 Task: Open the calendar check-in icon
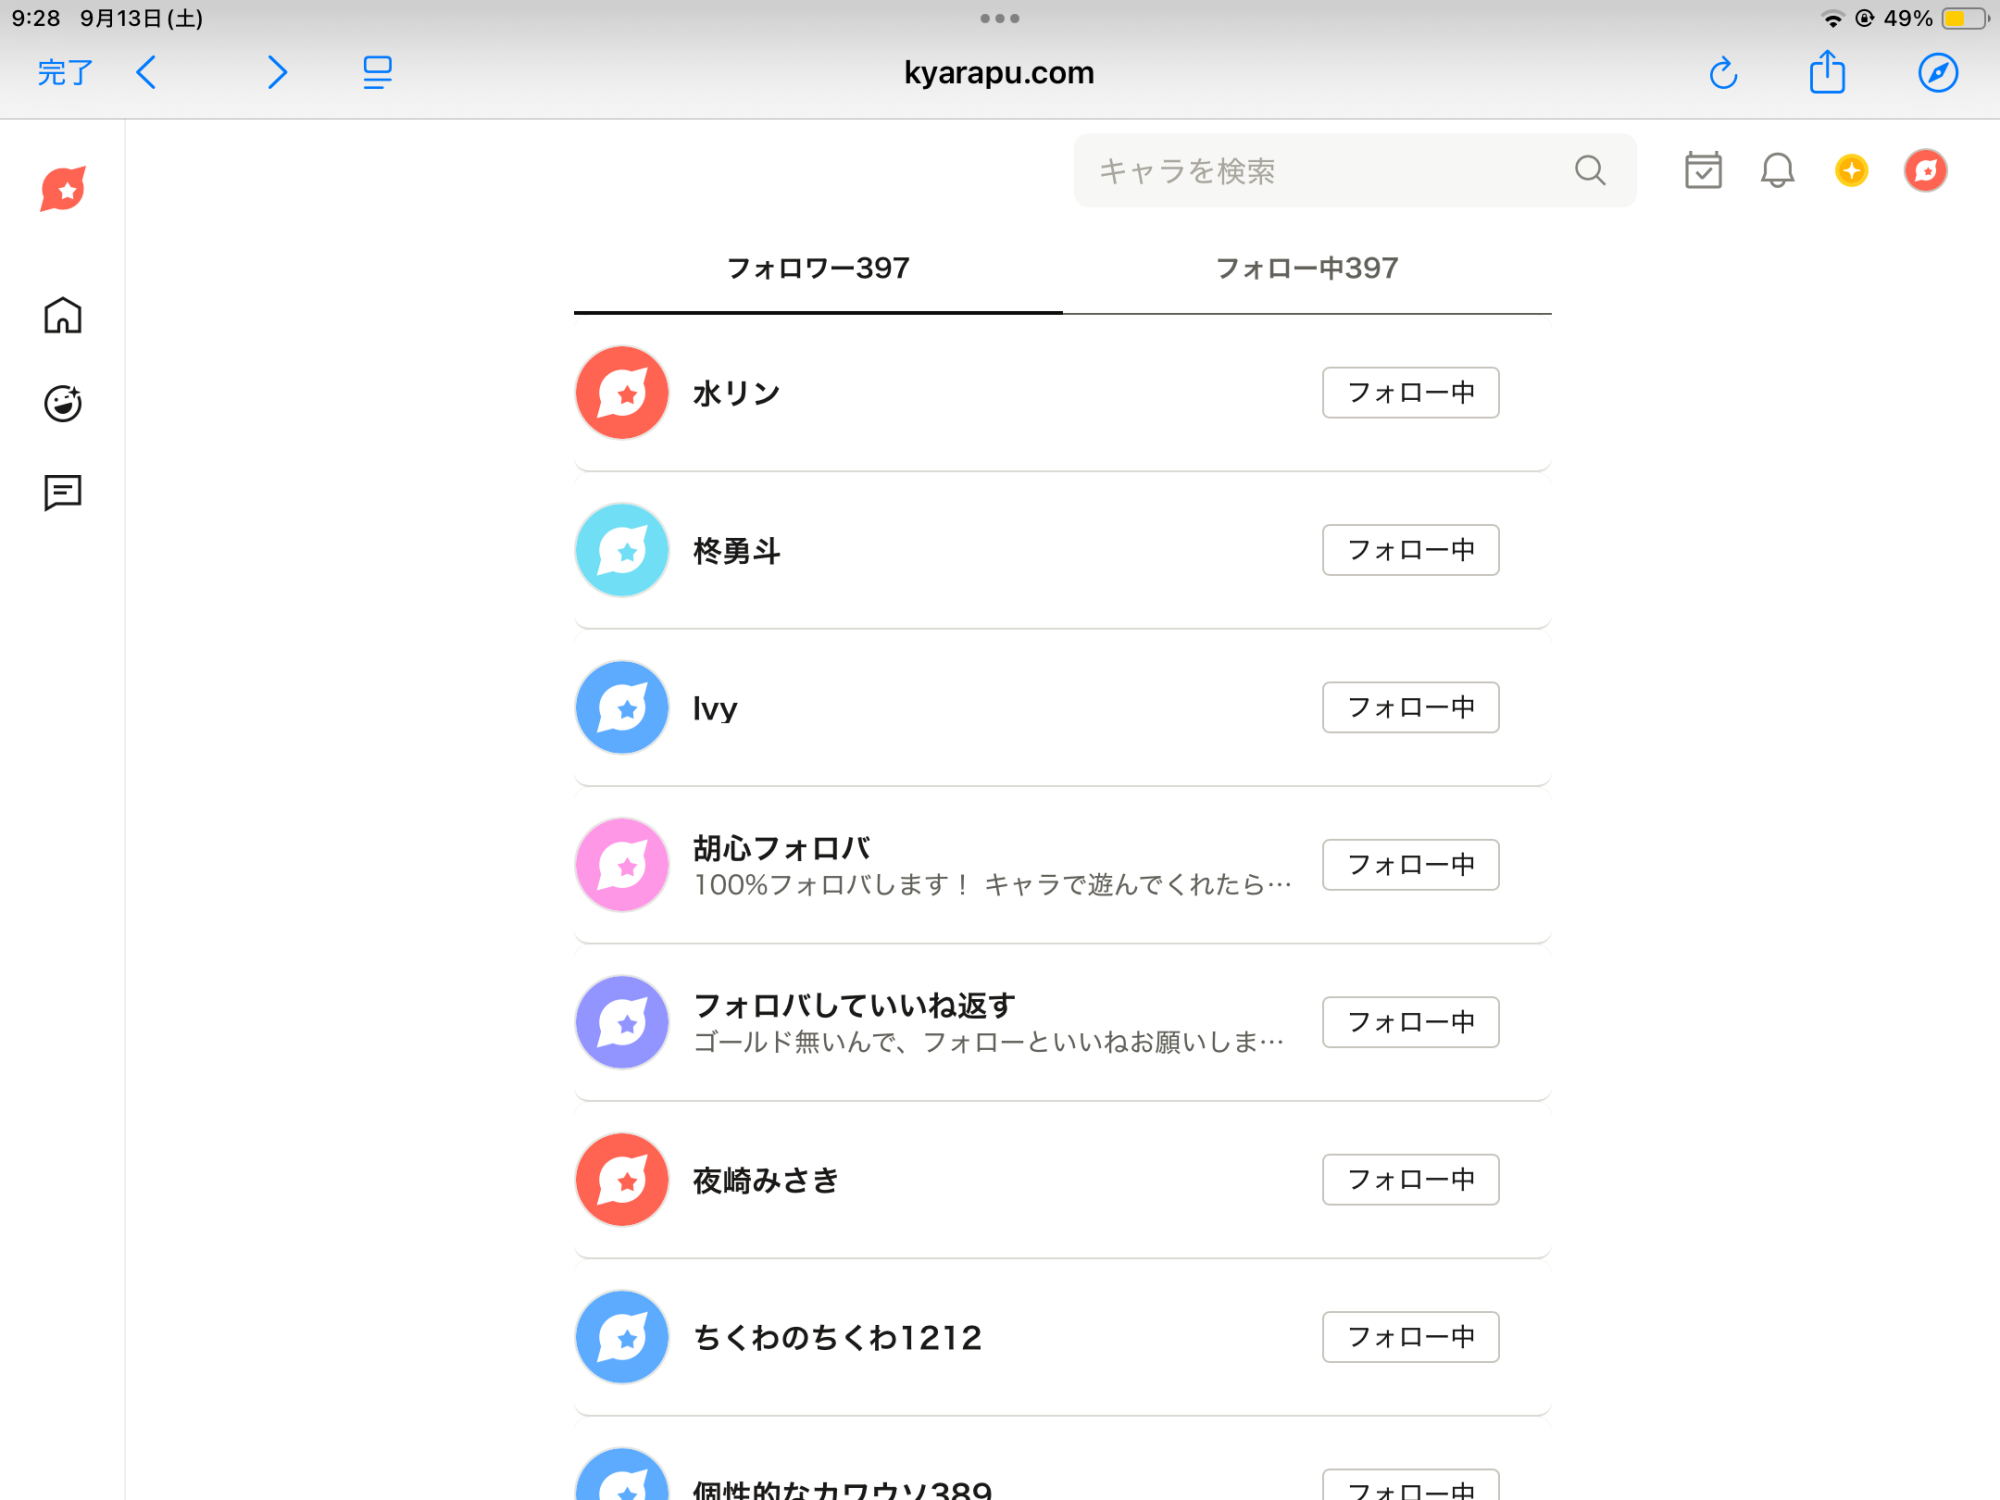pos(1702,171)
